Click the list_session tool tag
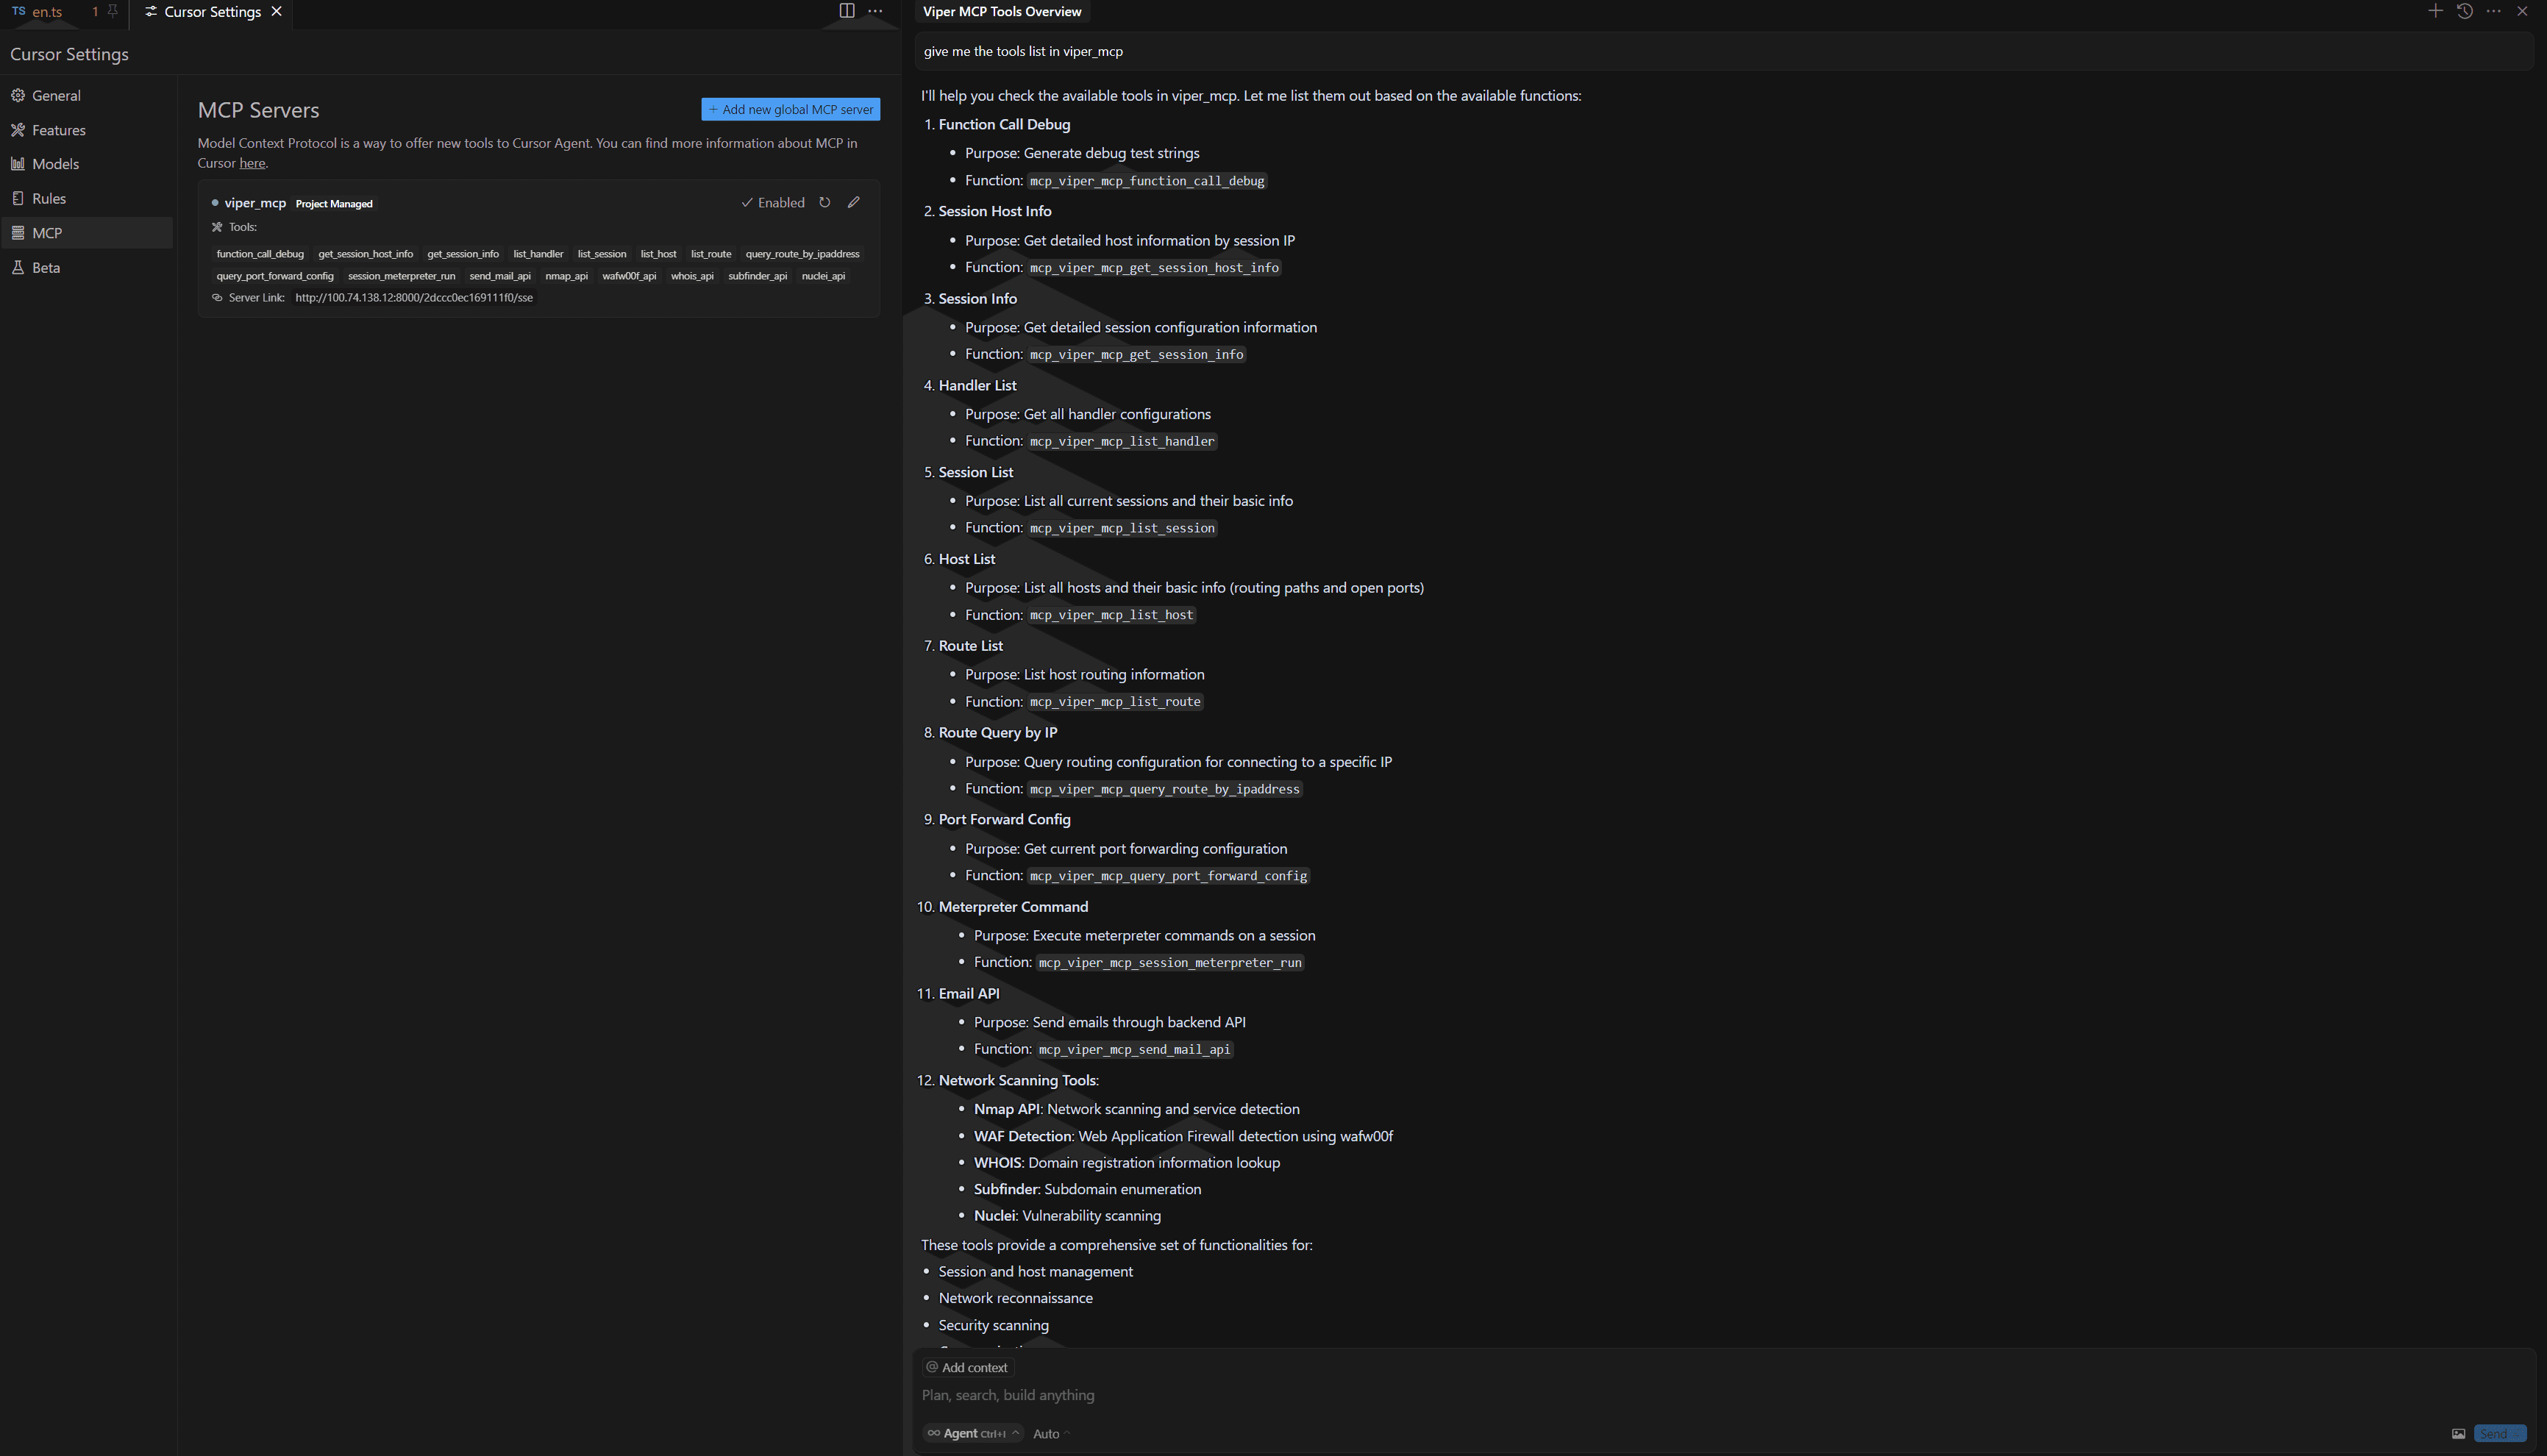This screenshot has height=1456, width=2547. tap(602, 254)
